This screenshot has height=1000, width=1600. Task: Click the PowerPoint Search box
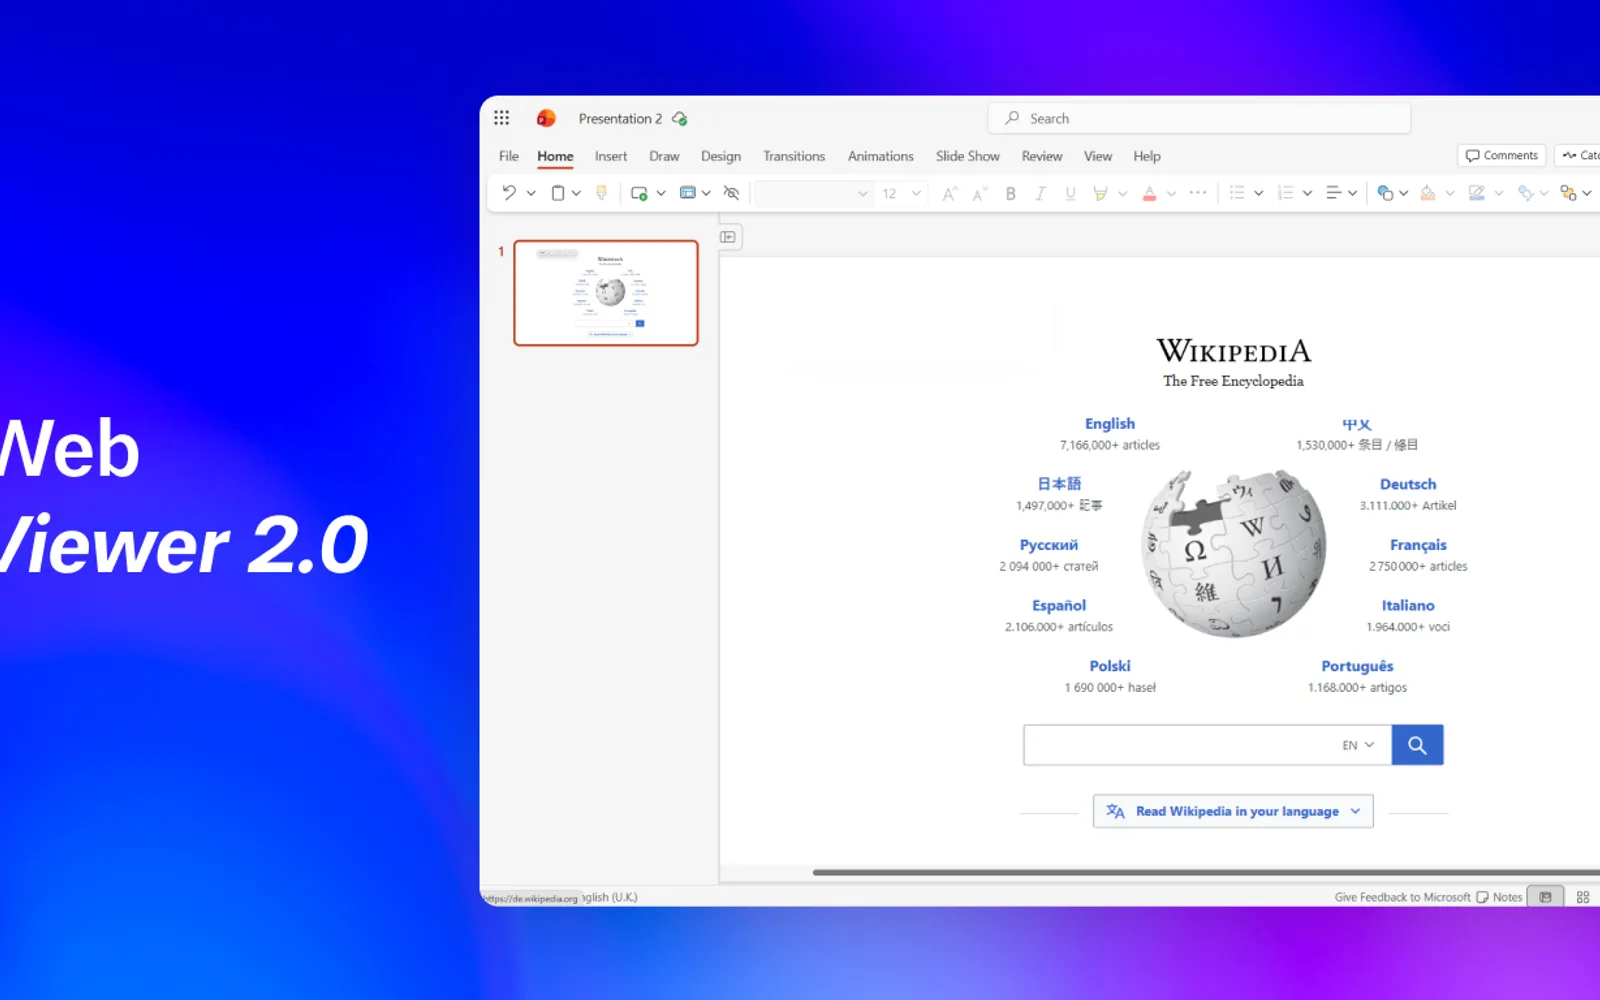pos(1200,118)
